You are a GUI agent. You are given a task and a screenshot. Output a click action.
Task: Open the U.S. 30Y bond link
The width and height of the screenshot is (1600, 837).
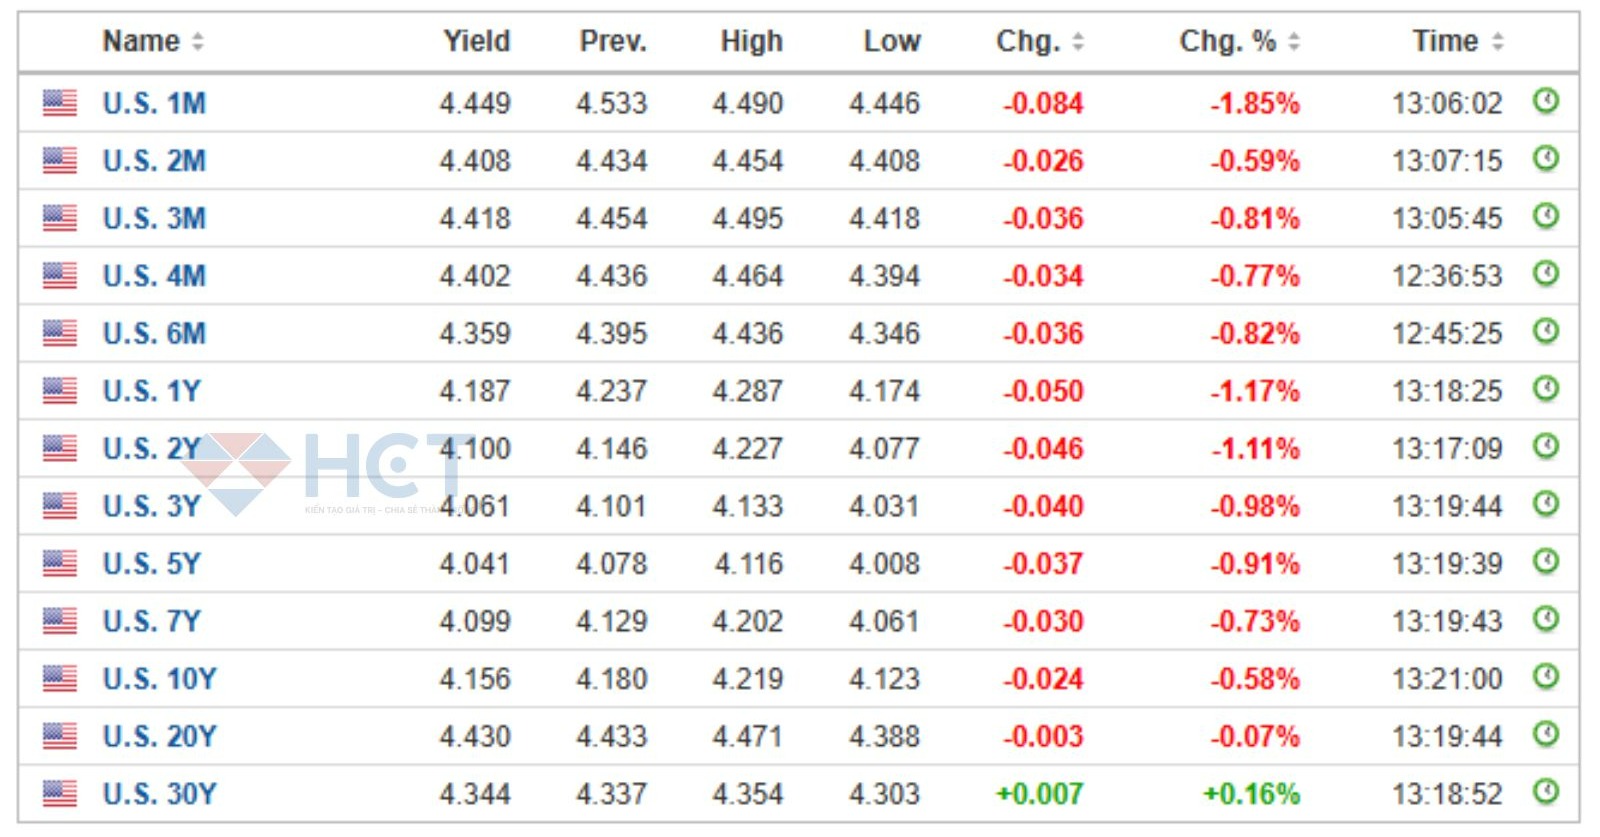pyautogui.click(x=159, y=794)
